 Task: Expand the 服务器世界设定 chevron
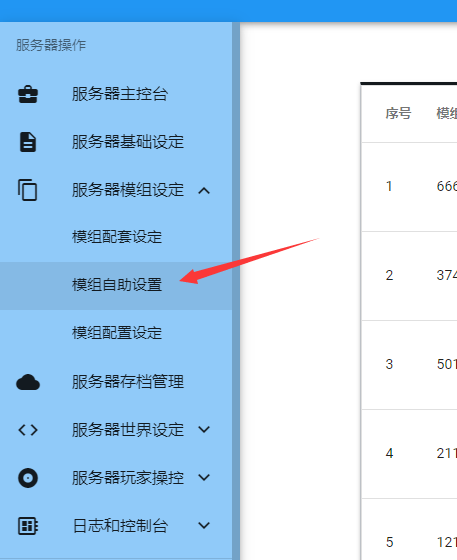coord(204,429)
